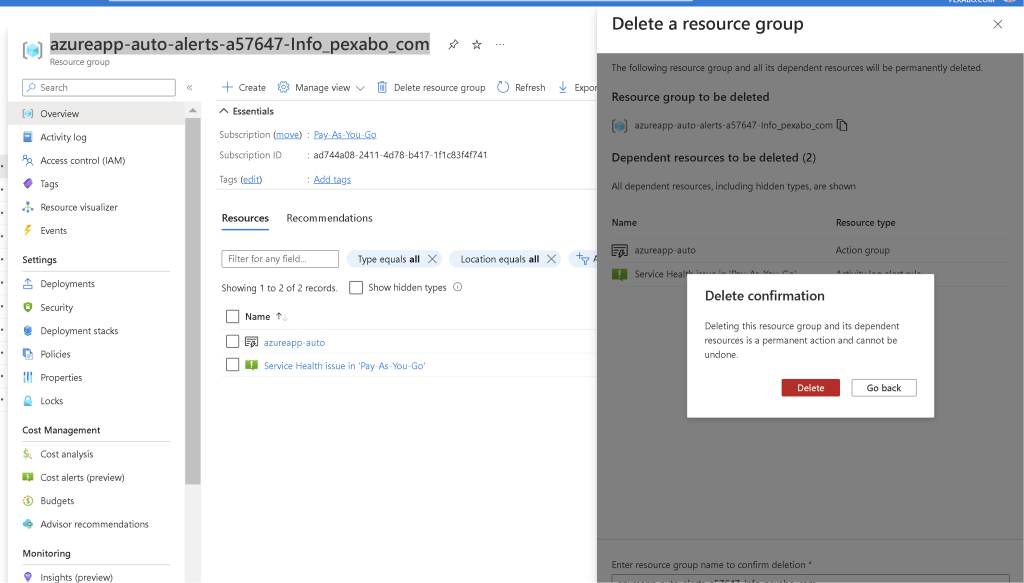This screenshot has height=583, width=1024.
Task: Switch to the Recommendations tab
Action: pos(329,218)
